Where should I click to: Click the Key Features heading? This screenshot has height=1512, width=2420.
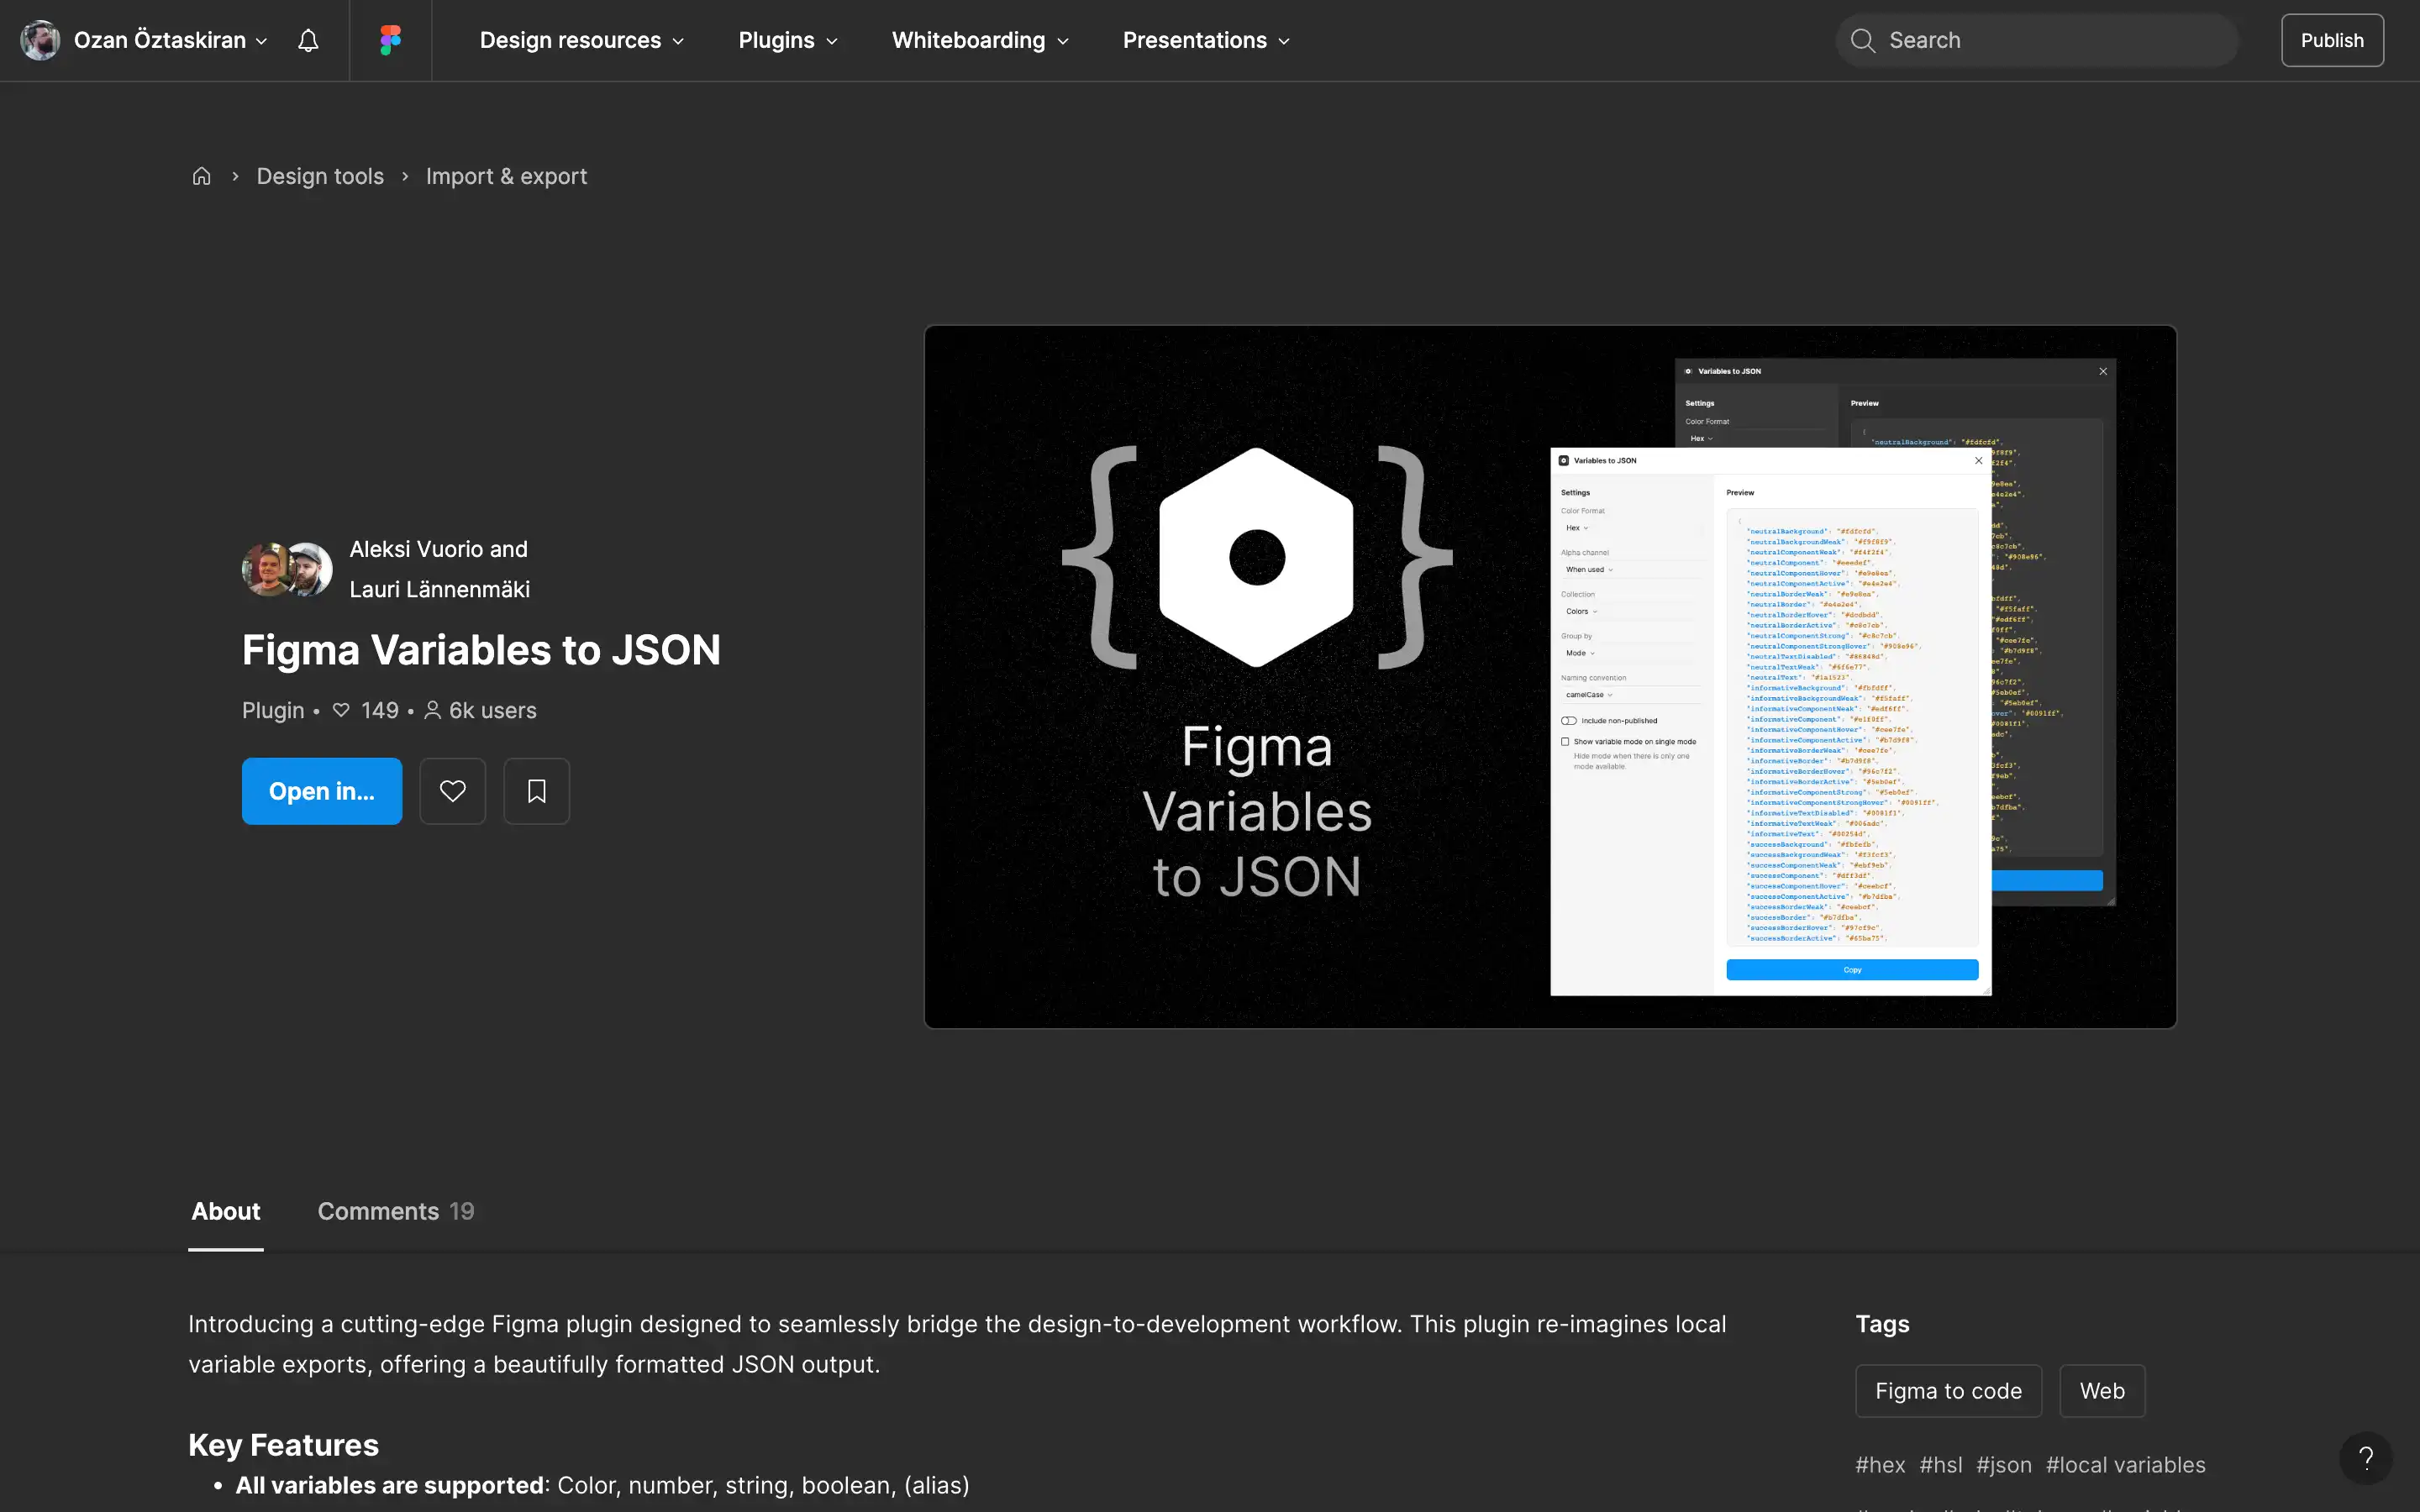pyautogui.click(x=284, y=1445)
